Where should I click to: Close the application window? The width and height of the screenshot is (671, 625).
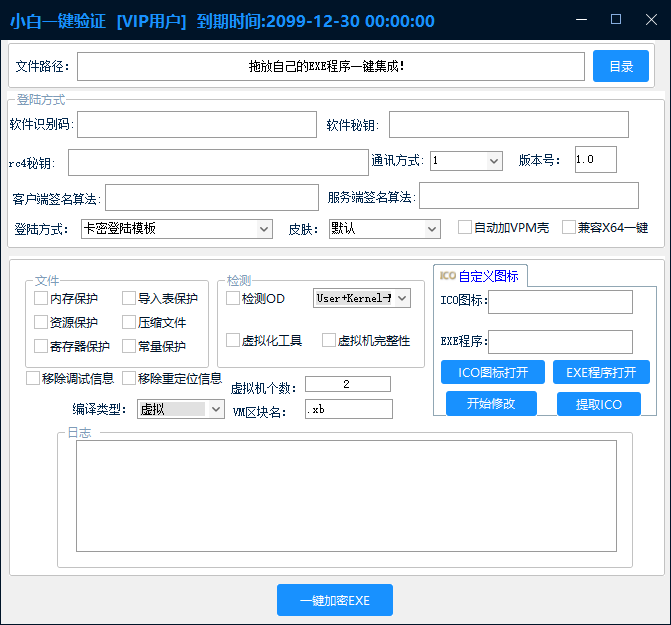point(649,19)
